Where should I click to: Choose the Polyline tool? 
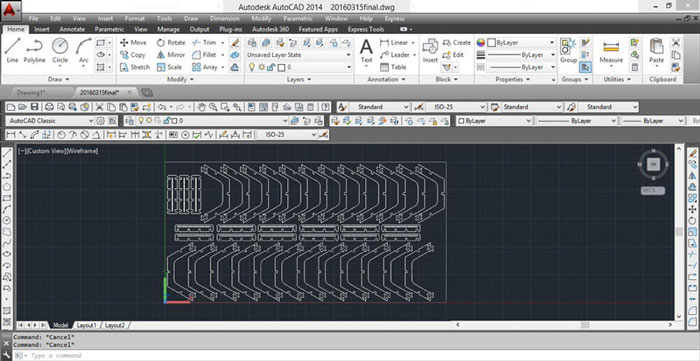tap(34, 50)
